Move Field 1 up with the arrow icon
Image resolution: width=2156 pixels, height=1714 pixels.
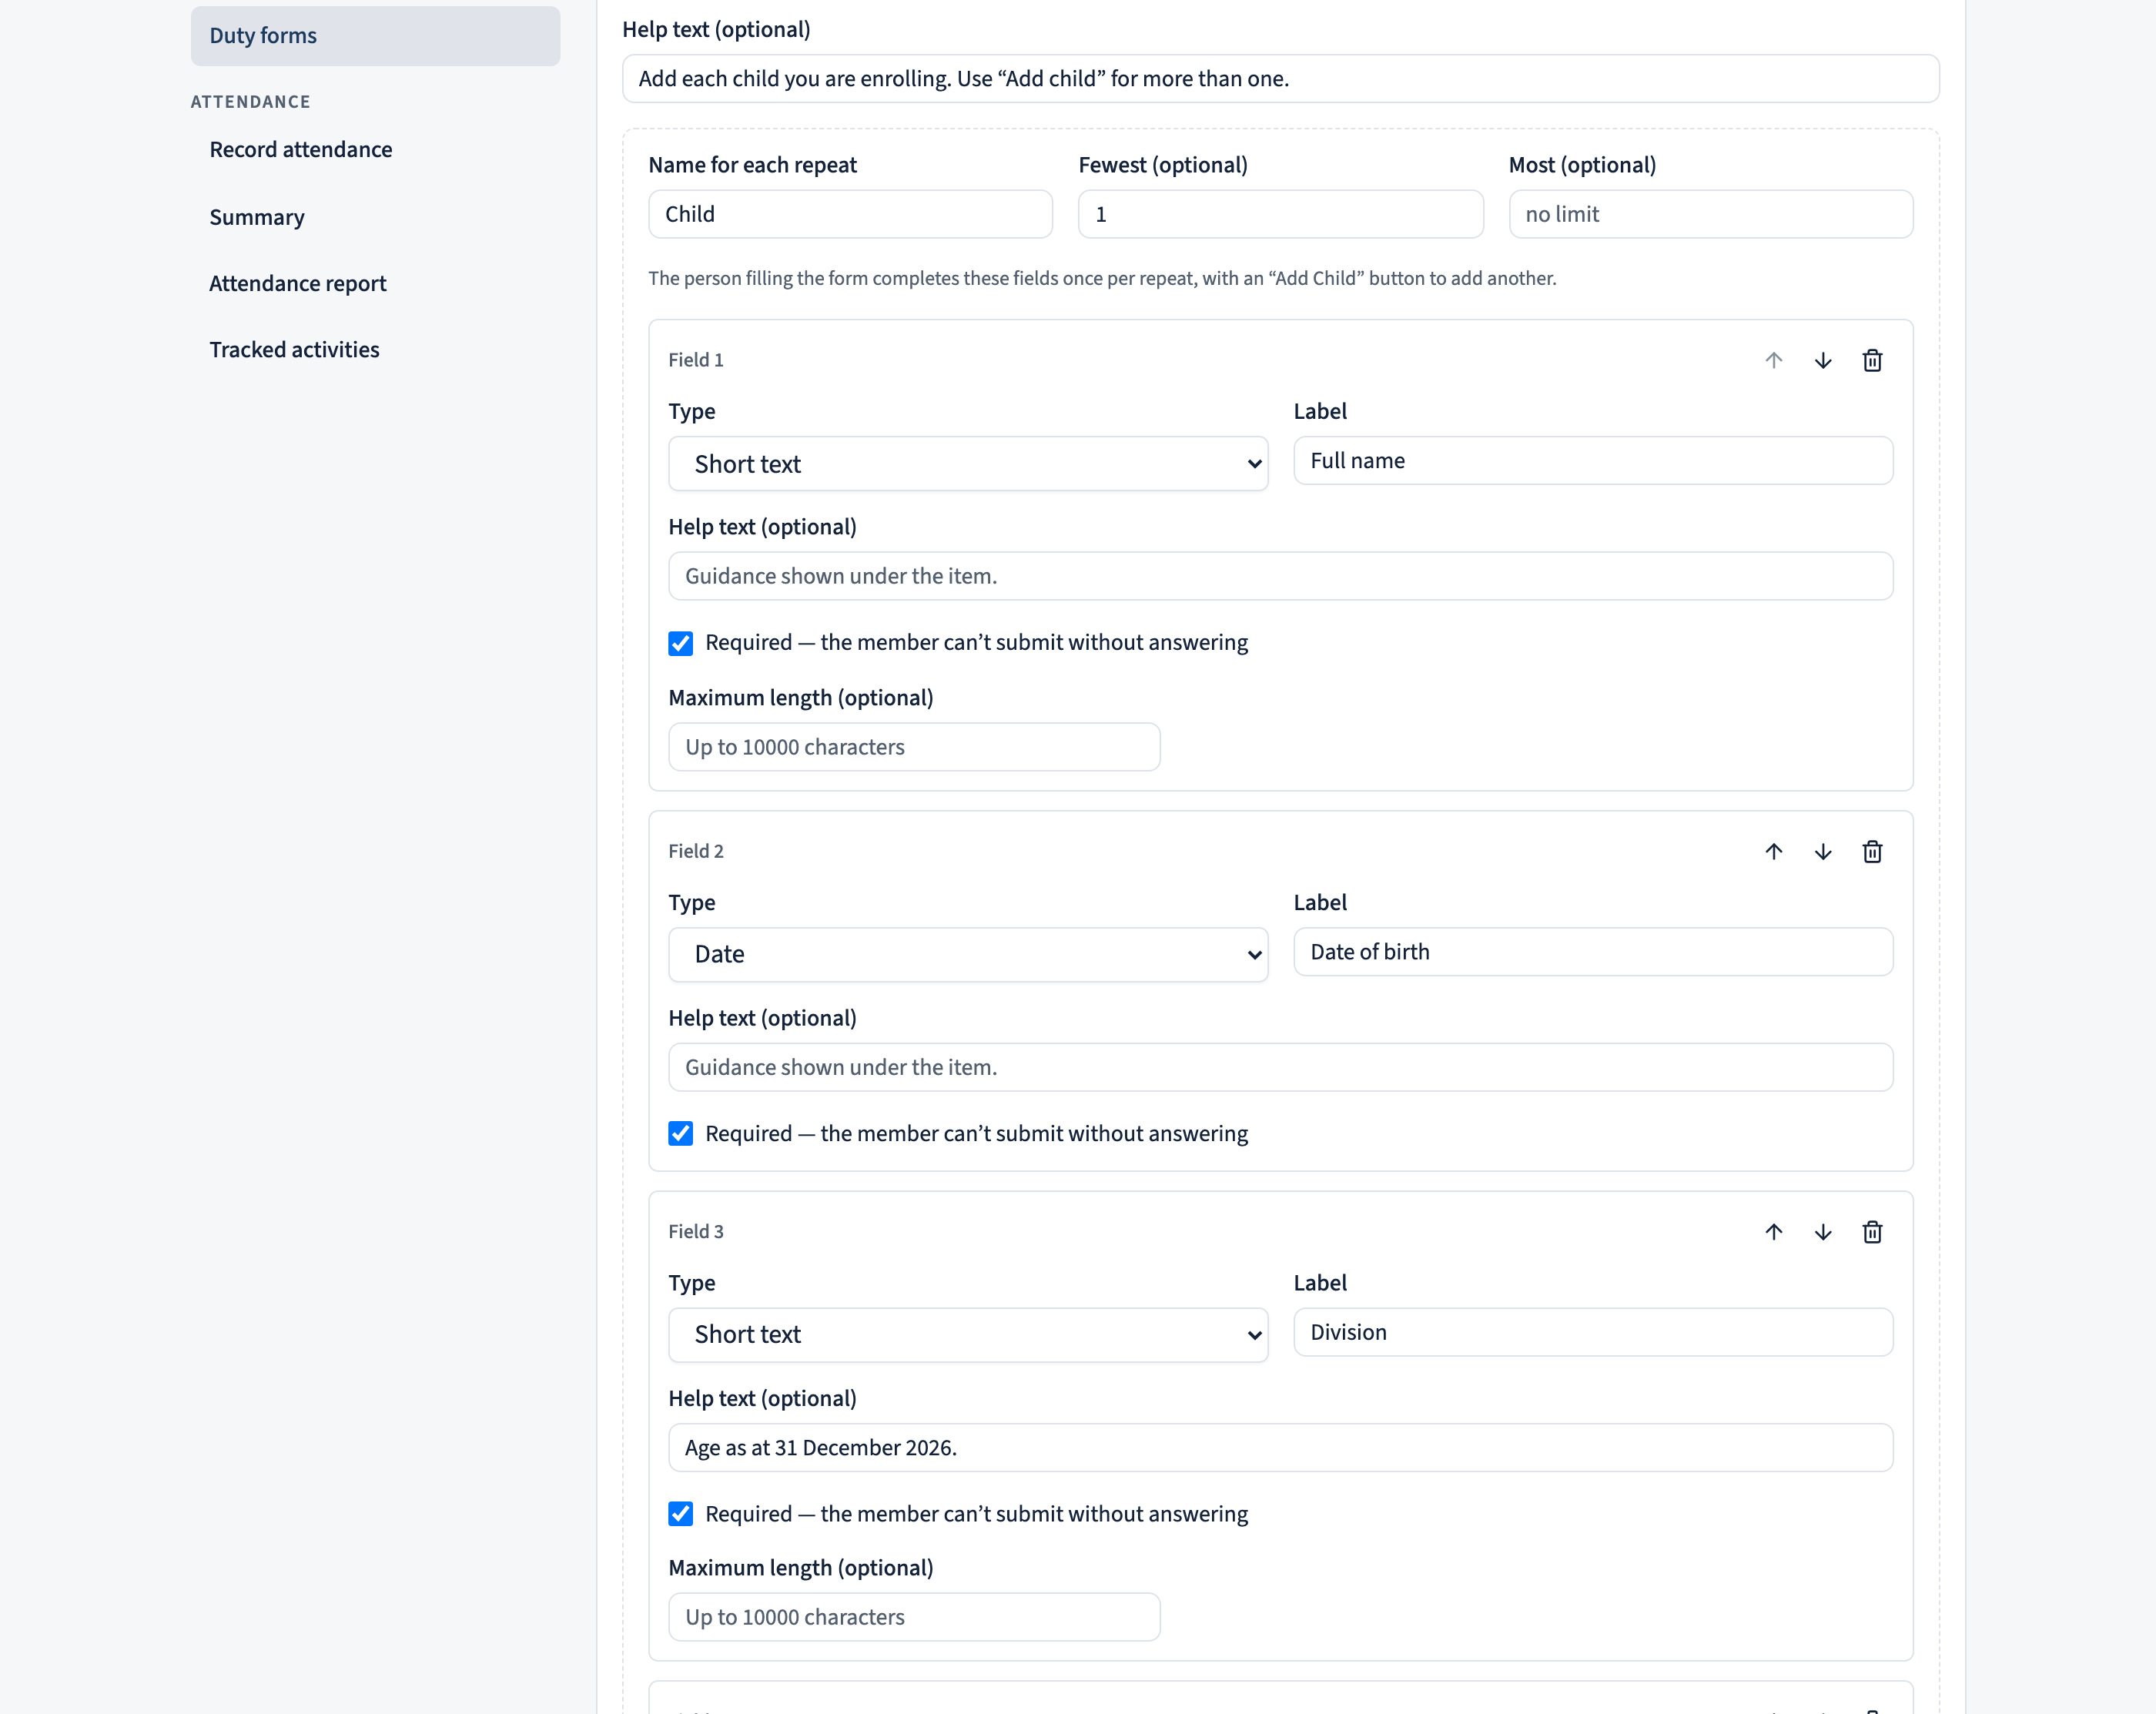1773,360
